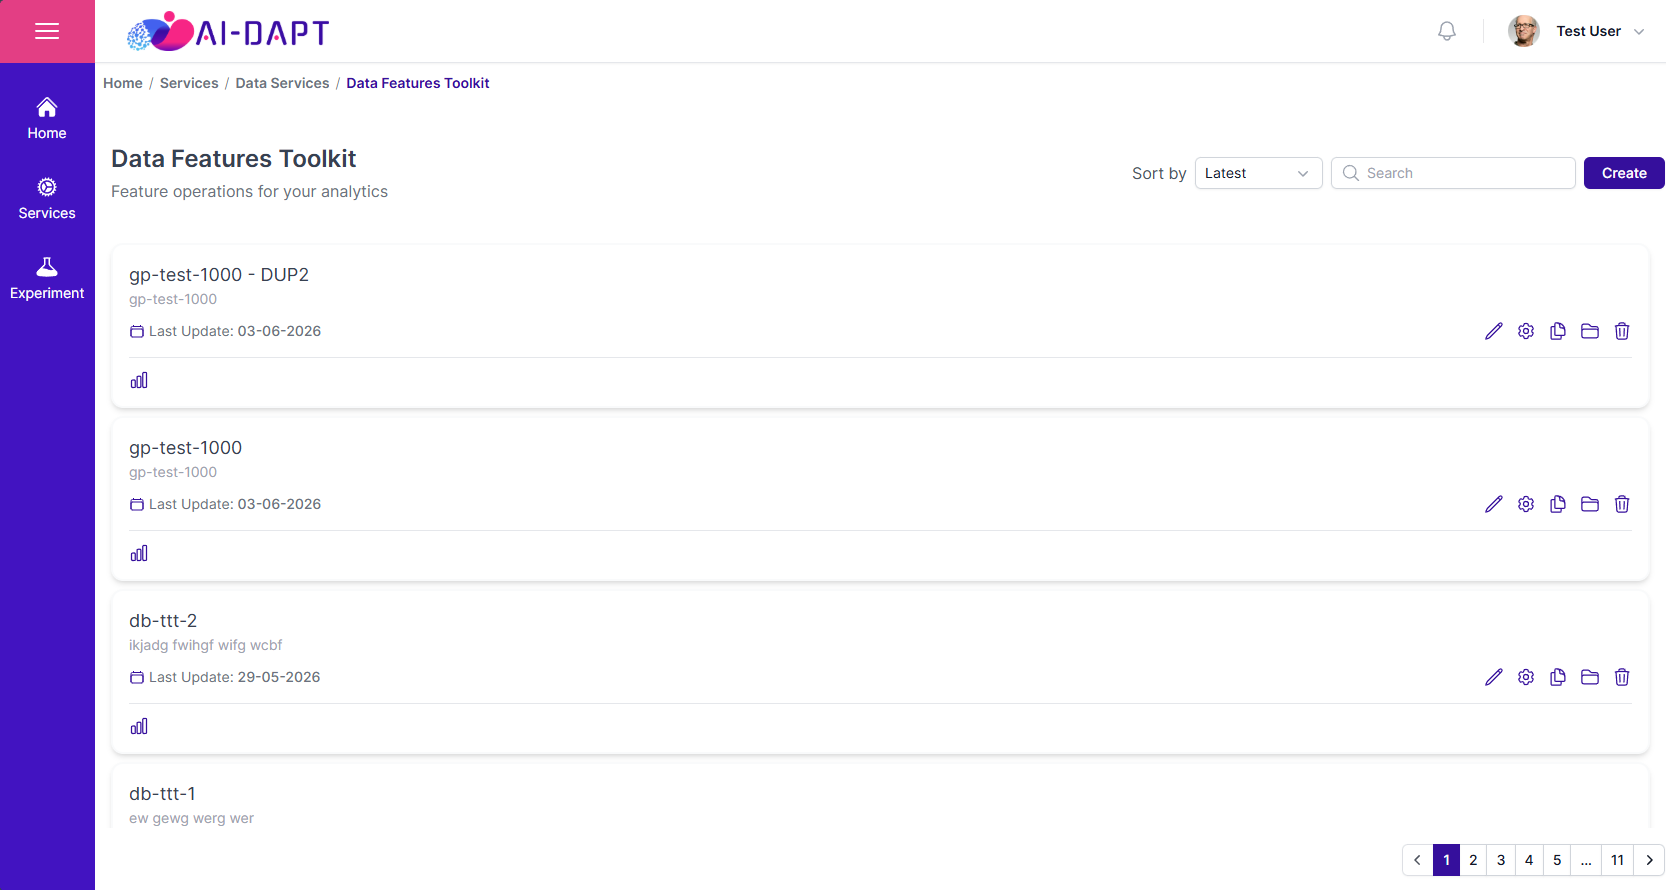This screenshot has width=1666, height=890.
Task: Open folder icon for second card gp-test-1000
Action: click(1590, 504)
